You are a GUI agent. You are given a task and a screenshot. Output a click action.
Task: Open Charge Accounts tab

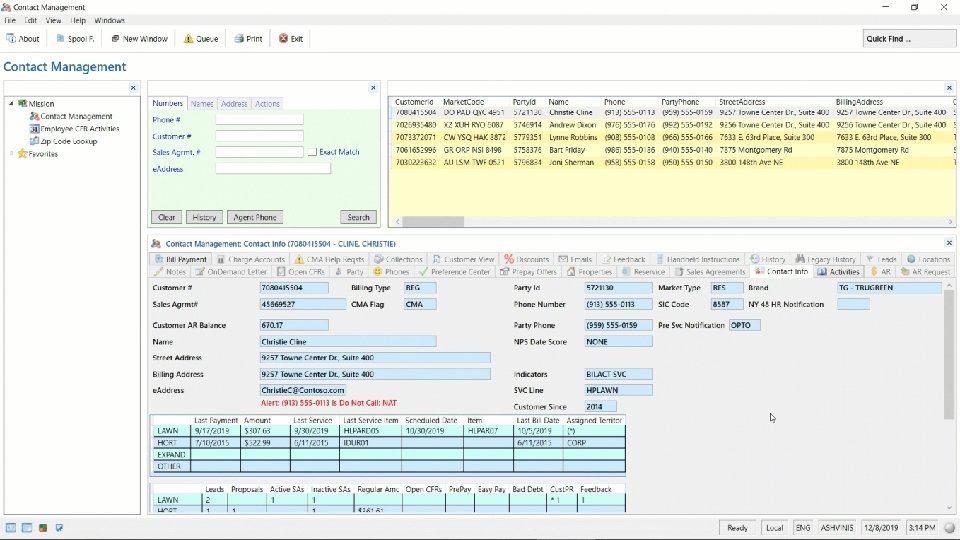pyautogui.click(x=251, y=259)
